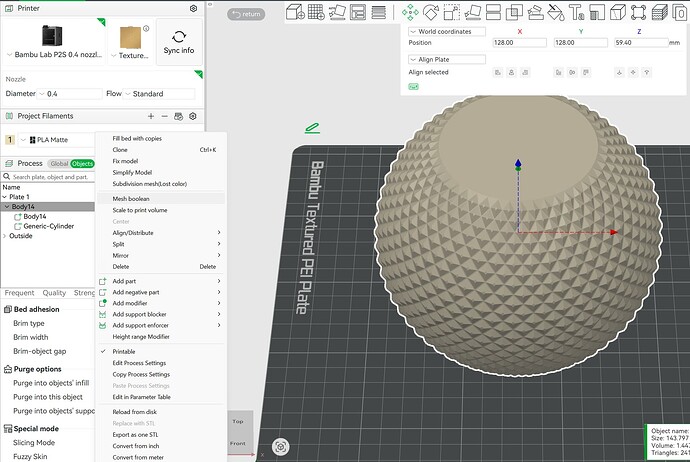Image resolution: width=690 pixels, height=462 pixels.
Task: Select the Color painting bucket tool
Action: click(x=556, y=12)
